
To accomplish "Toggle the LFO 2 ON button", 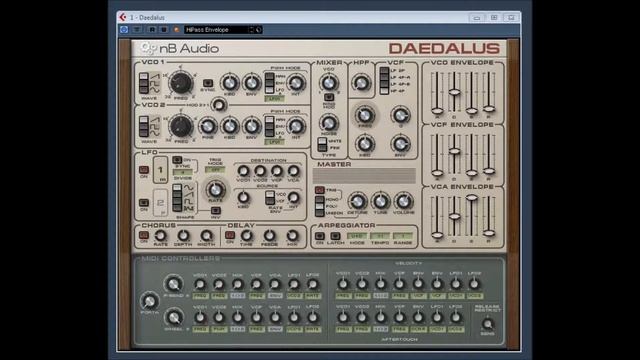I will click(x=144, y=202).
